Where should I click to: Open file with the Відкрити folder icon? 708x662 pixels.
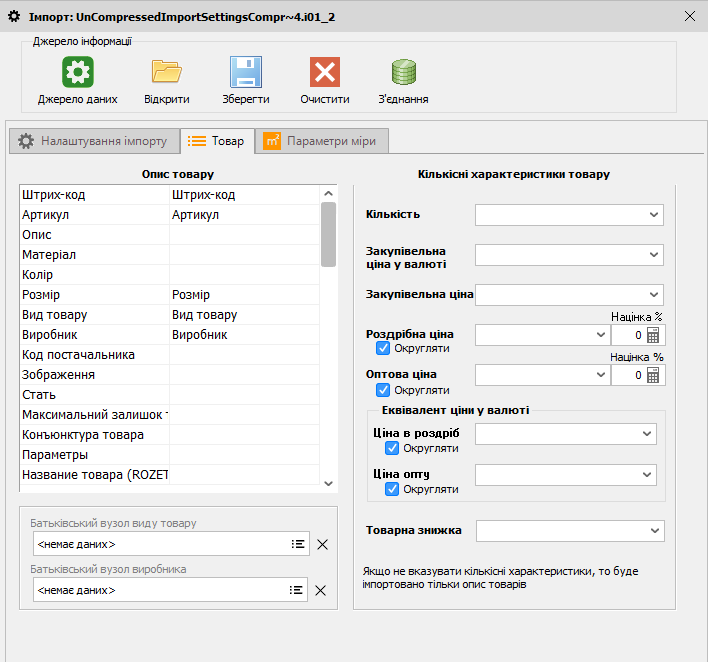[x=166, y=73]
